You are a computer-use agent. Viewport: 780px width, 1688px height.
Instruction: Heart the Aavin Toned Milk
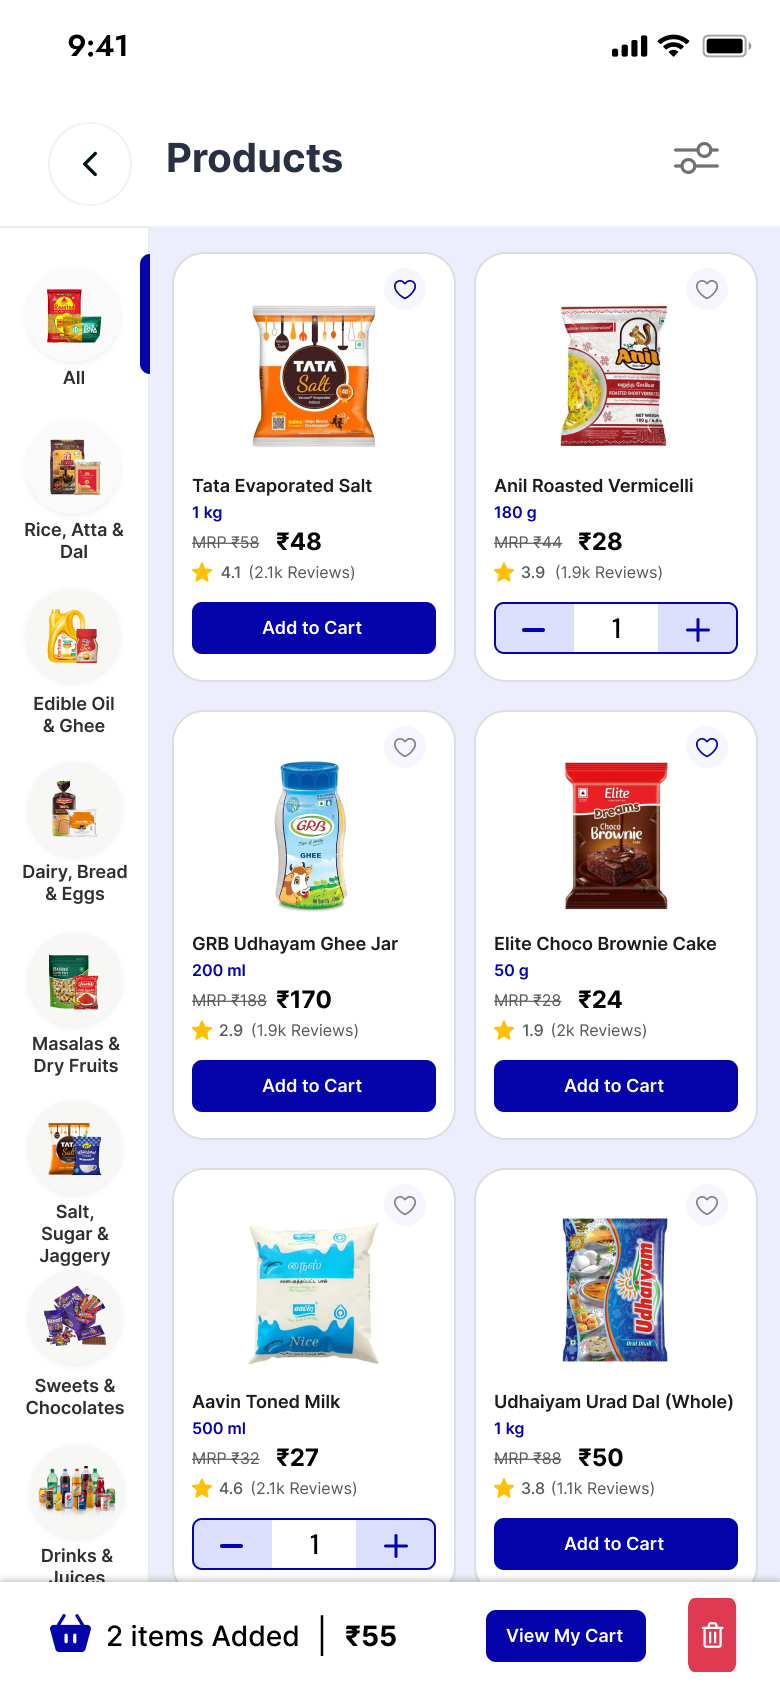(405, 1205)
